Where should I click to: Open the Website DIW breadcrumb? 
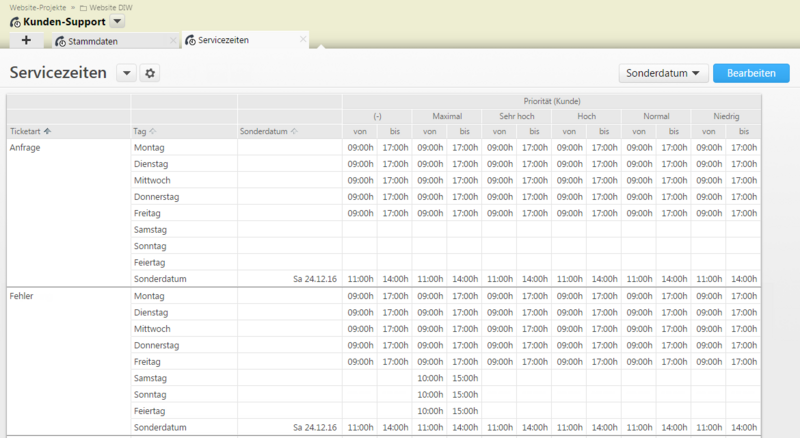click(111, 8)
